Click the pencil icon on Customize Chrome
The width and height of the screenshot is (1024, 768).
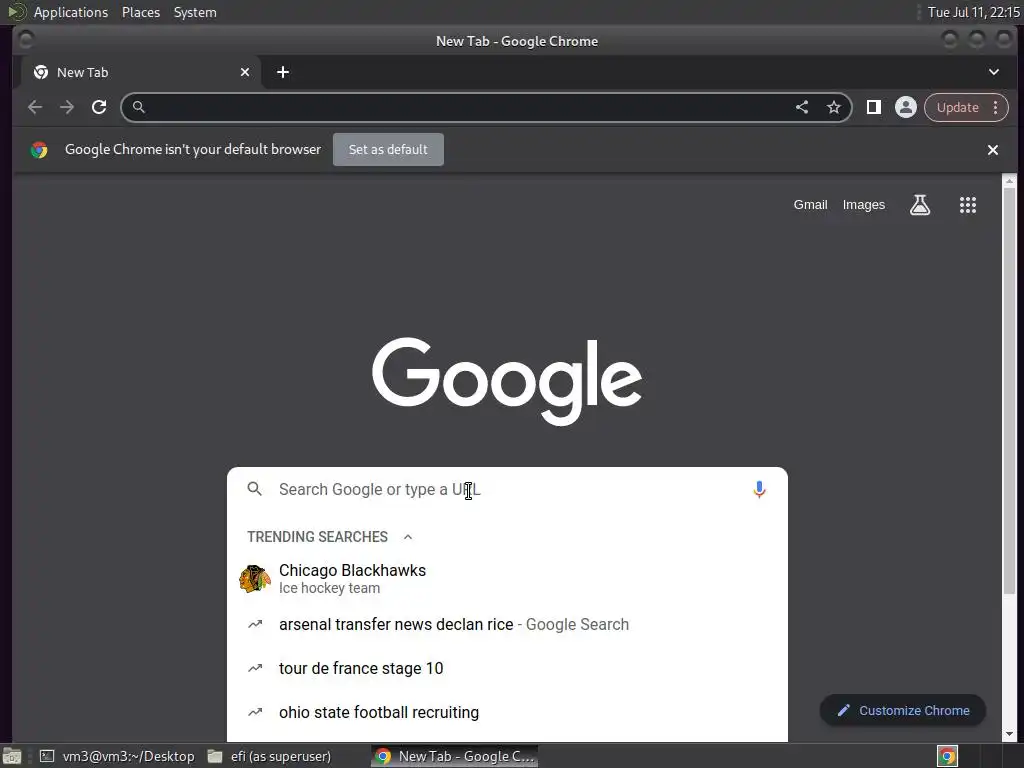point(843,710)
